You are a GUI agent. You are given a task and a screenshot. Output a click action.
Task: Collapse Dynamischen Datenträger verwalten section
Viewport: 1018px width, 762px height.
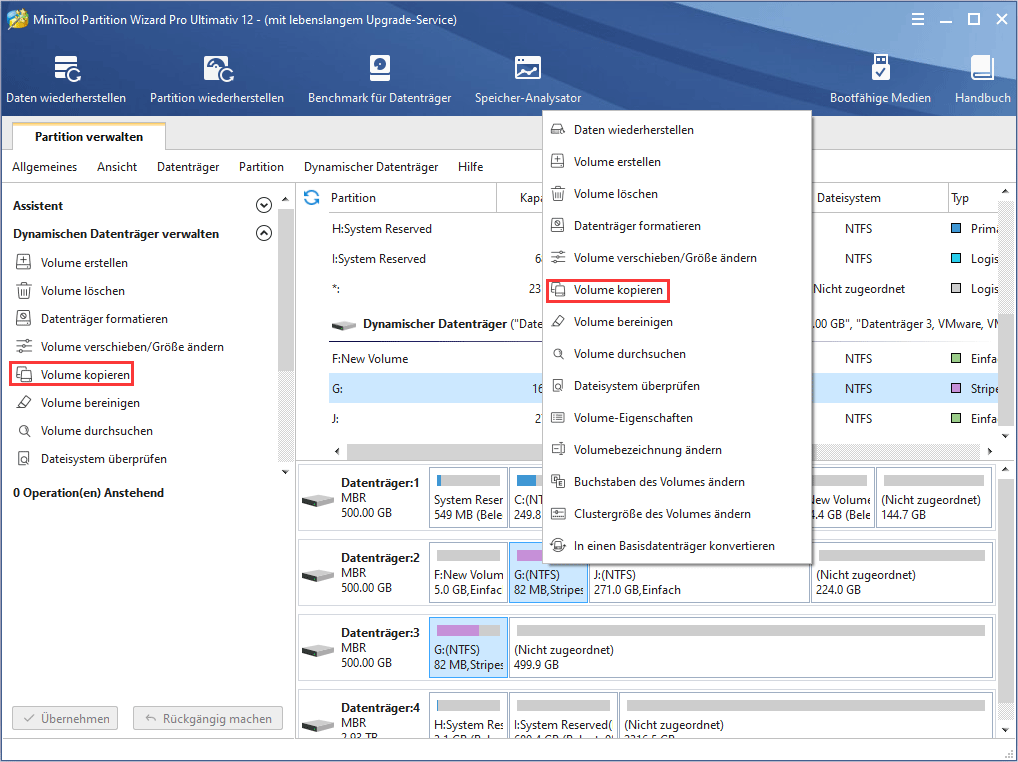pos(264,233)
